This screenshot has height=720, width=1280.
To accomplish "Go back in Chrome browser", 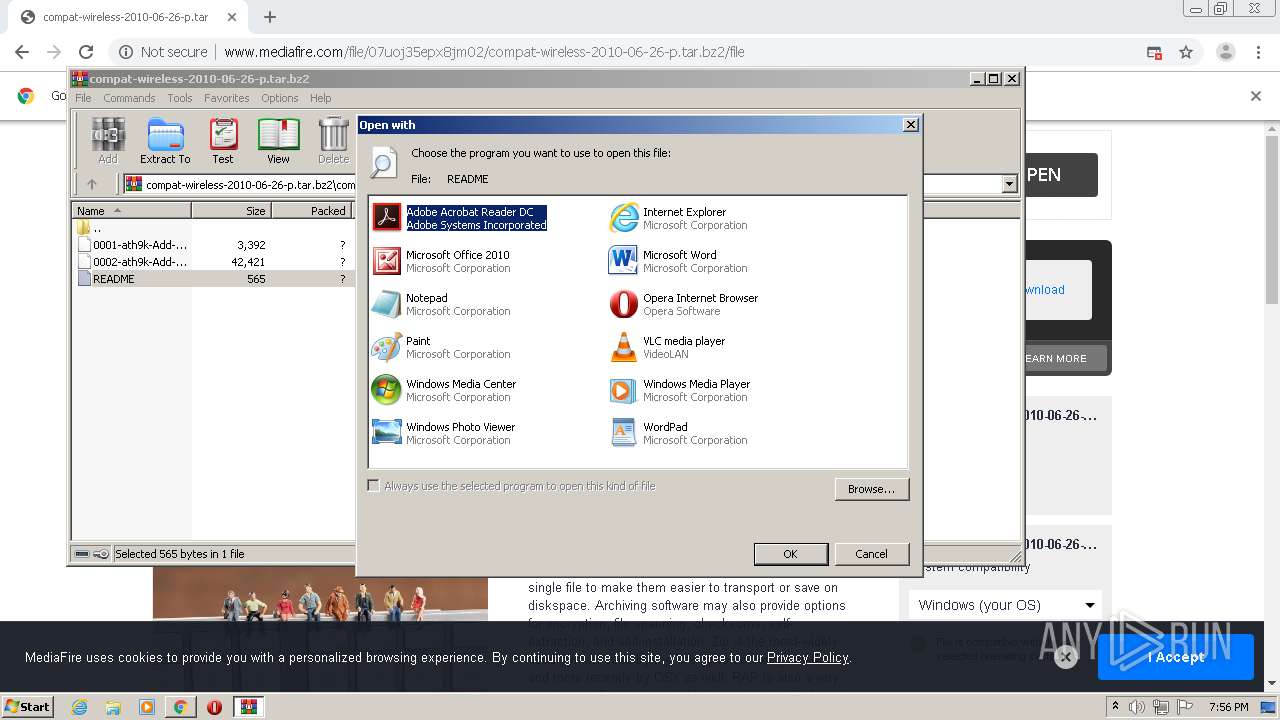I will [x=22, y=52].
